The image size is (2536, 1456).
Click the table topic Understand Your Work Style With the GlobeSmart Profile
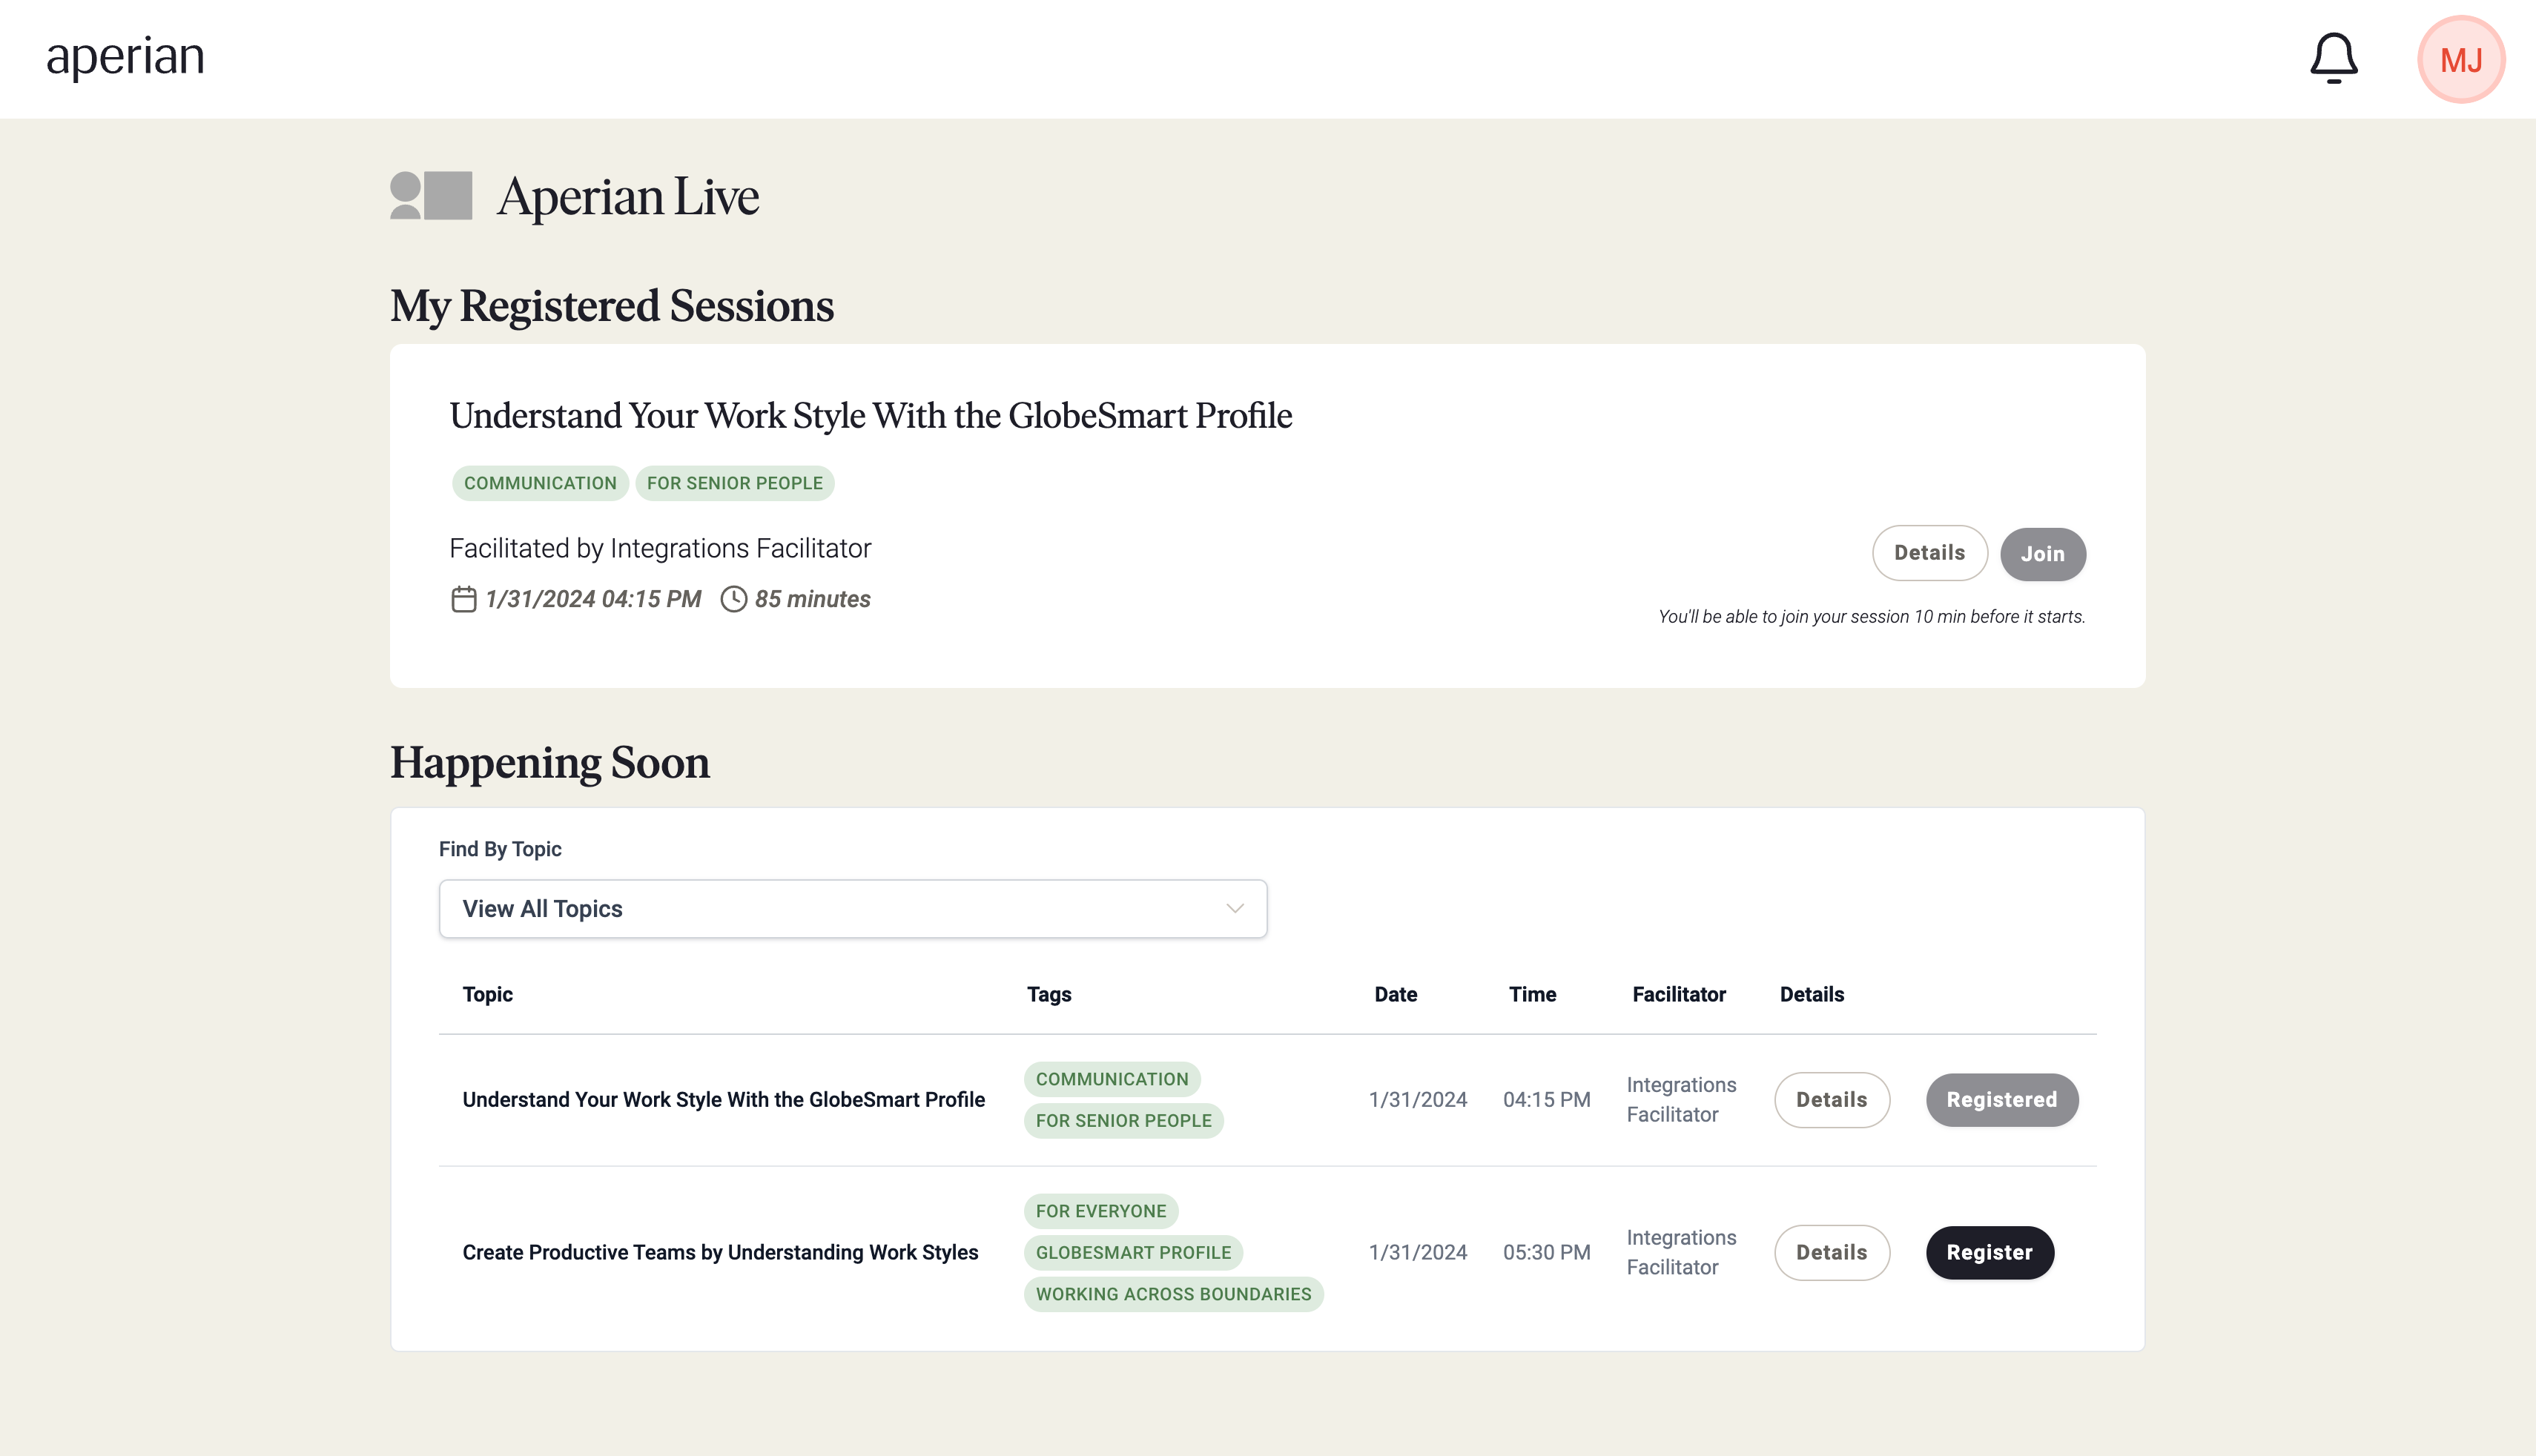(723, 1100)
